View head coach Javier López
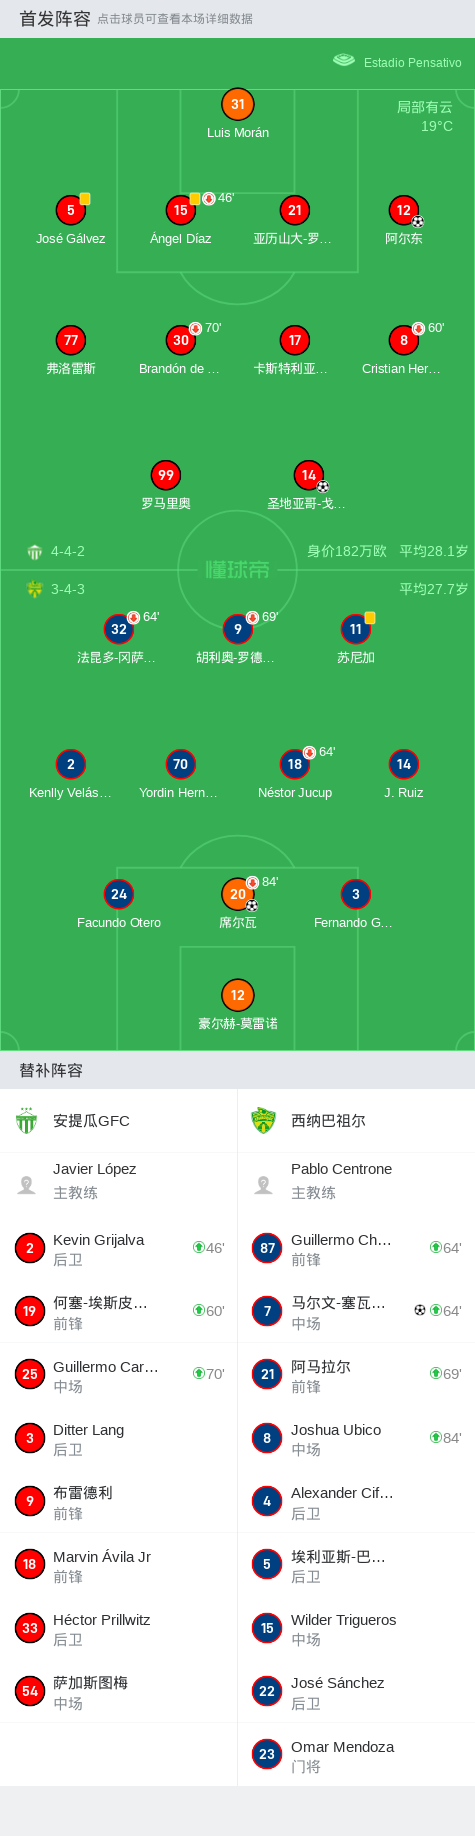475x1836 pixels. (x=119, y=1184)
